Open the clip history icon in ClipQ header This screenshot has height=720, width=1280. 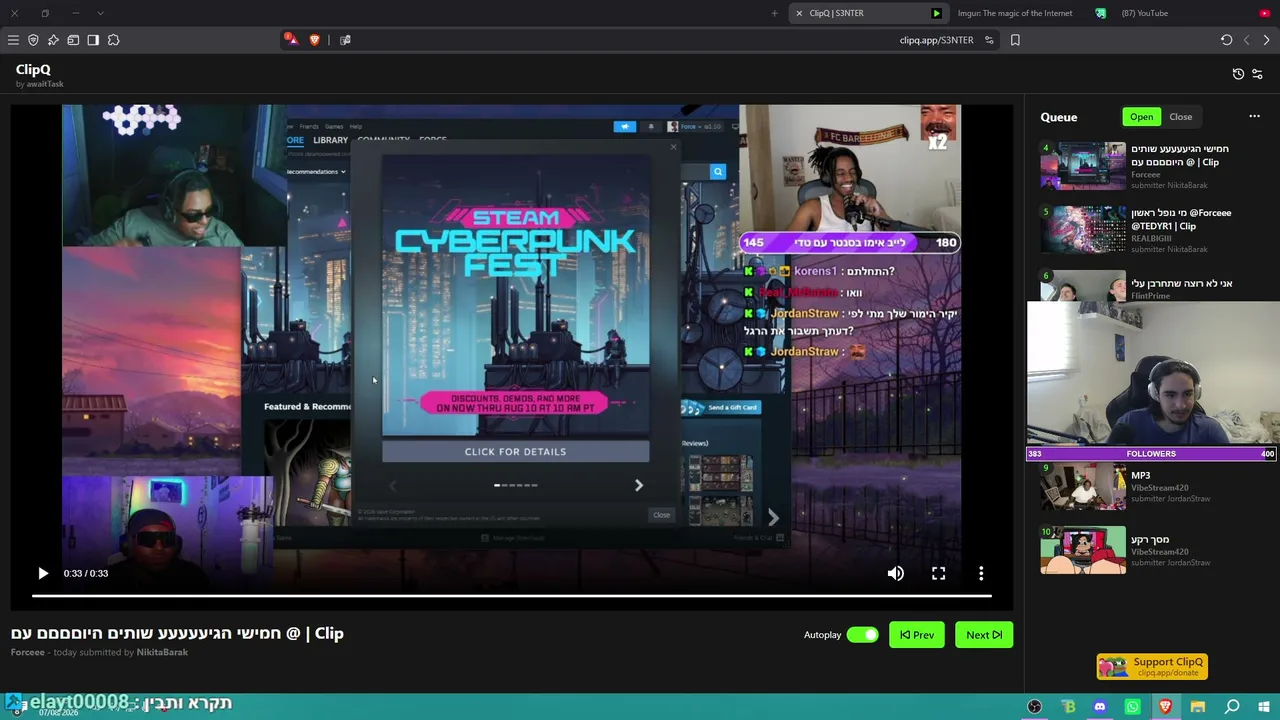coord(1238,74)
